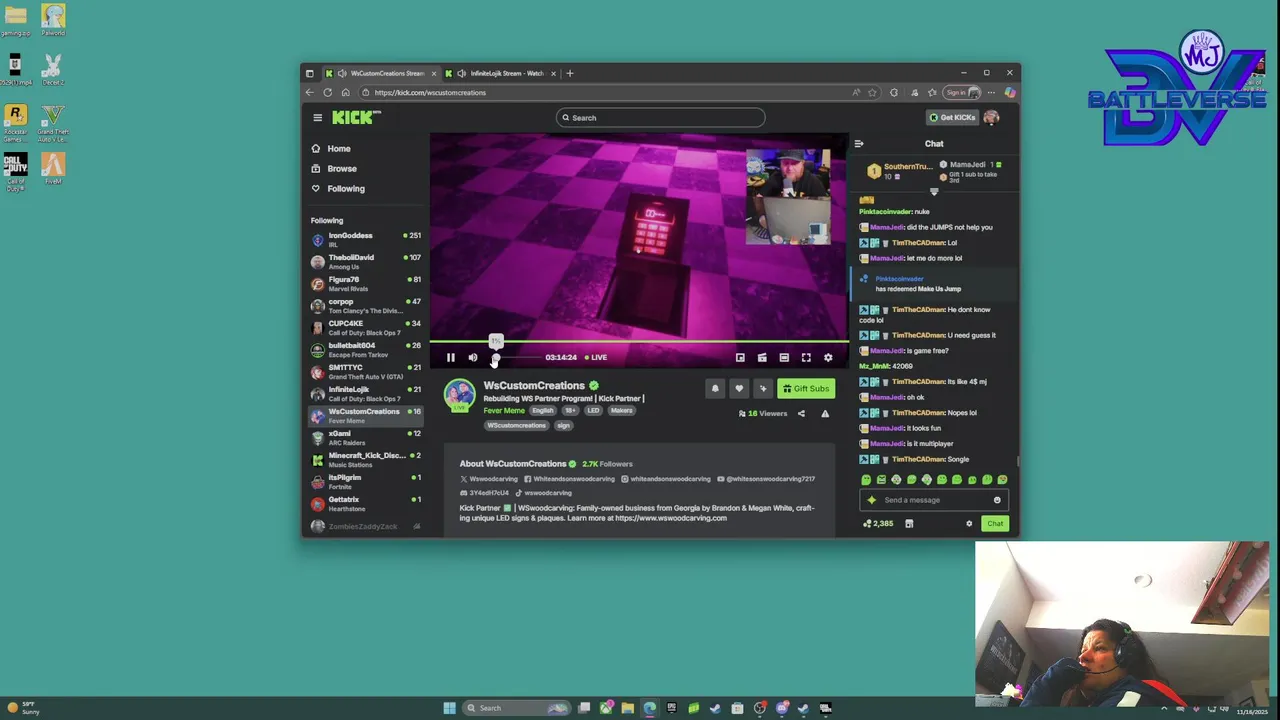
Task: Open a new browser tab
Action: point(570,73)
